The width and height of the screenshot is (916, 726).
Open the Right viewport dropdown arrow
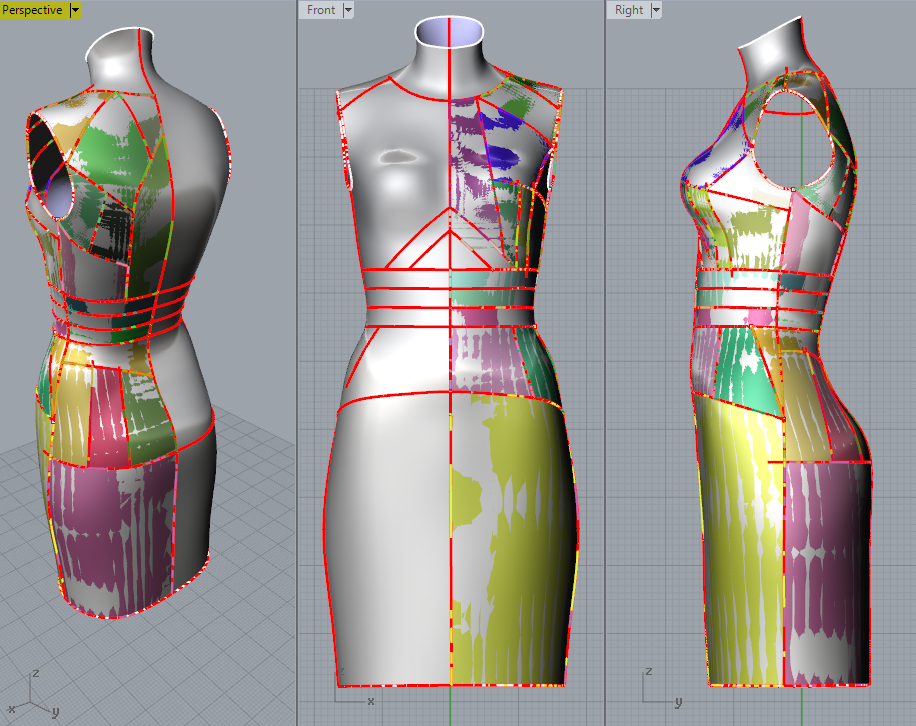[656, 10]
